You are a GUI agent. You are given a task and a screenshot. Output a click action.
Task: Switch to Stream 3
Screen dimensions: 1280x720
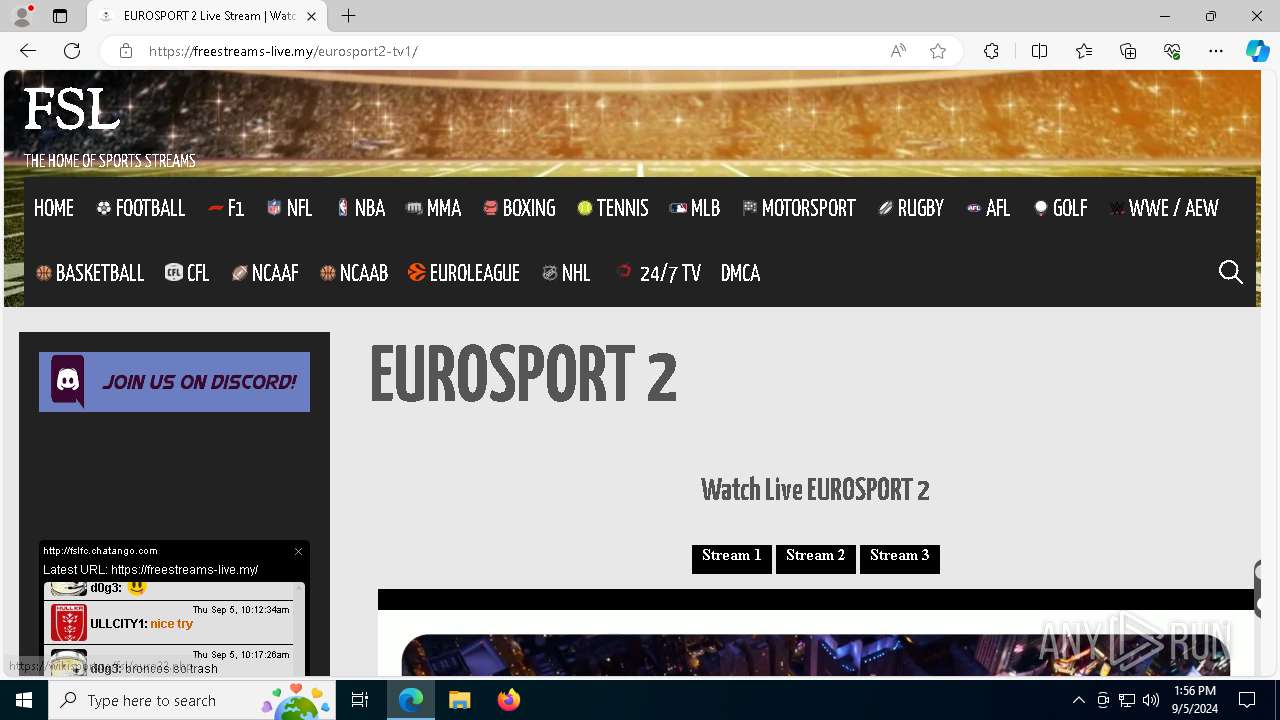tap(900, 558)
